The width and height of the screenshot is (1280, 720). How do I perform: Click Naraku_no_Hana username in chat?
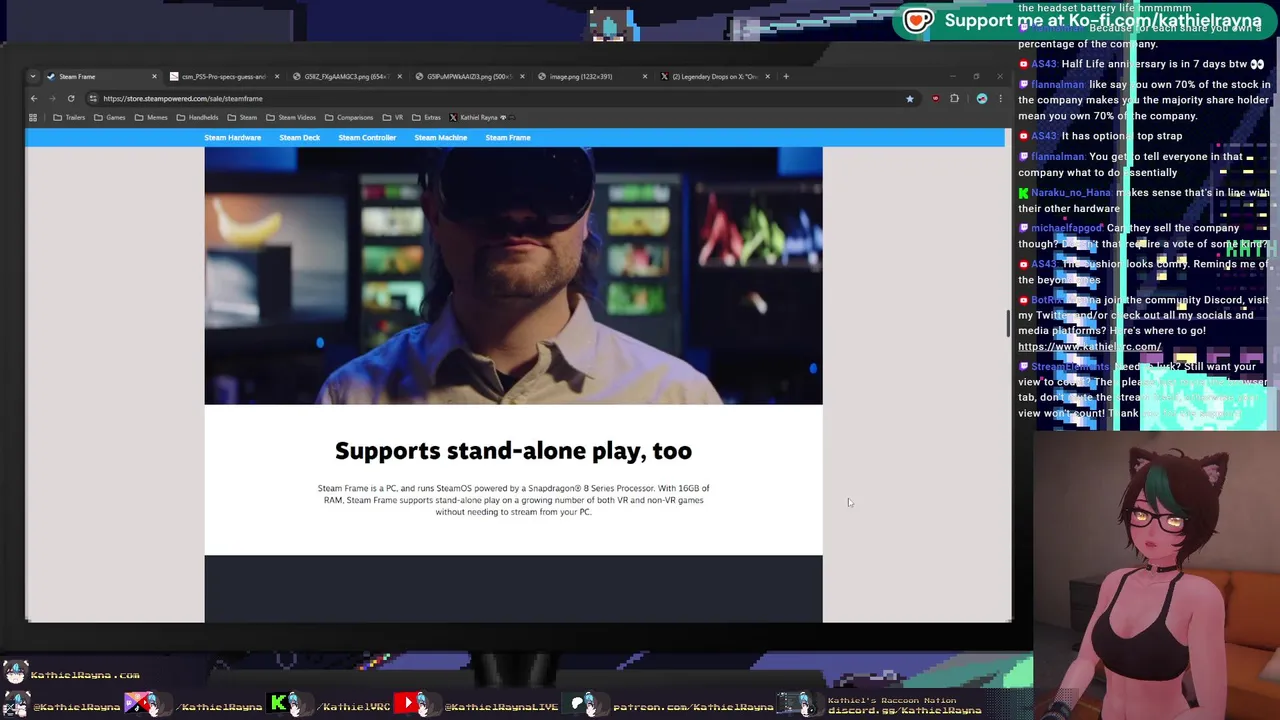pos(1070,193)
